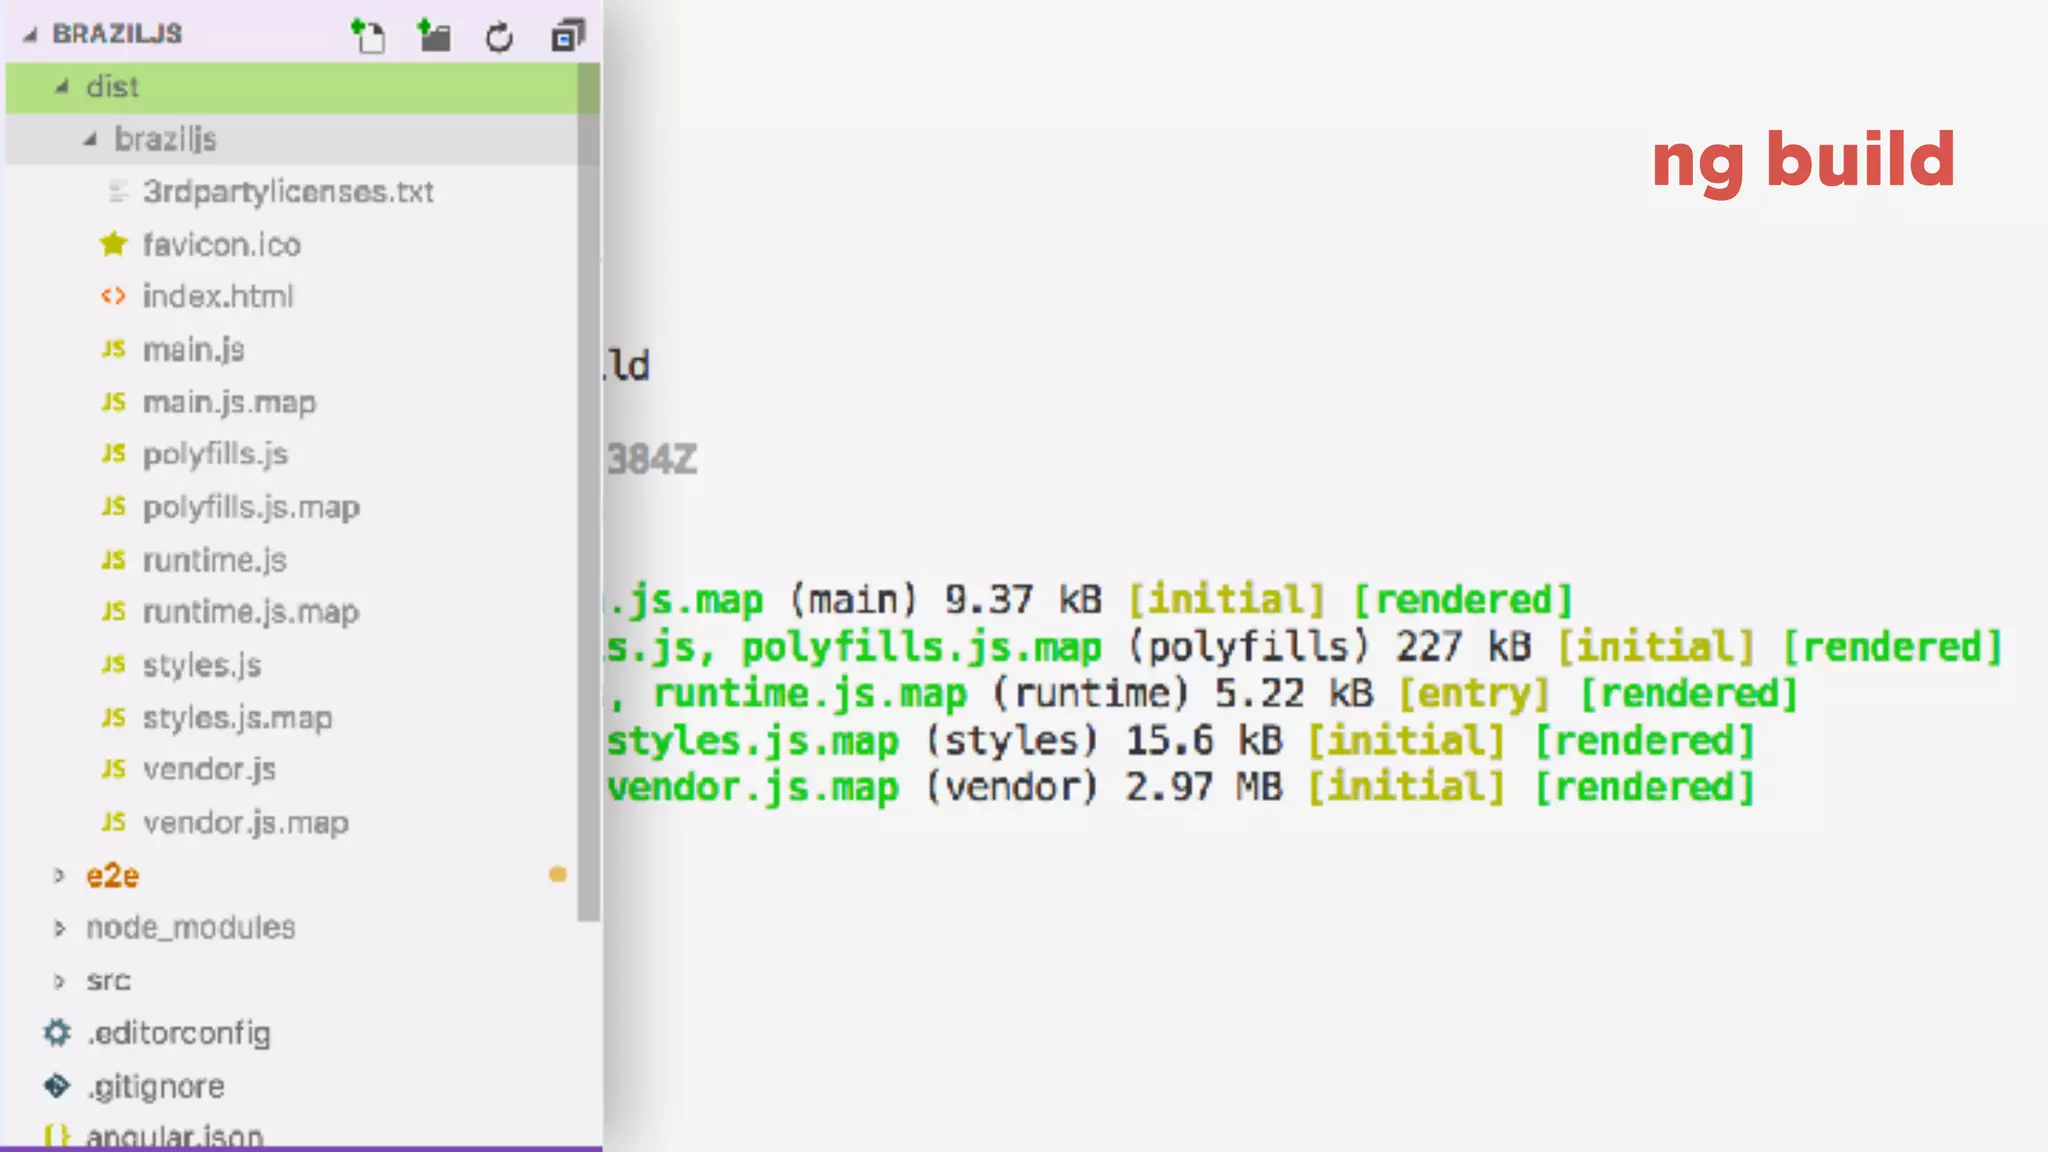Open the .editorconfig file

pos(178,1033)
